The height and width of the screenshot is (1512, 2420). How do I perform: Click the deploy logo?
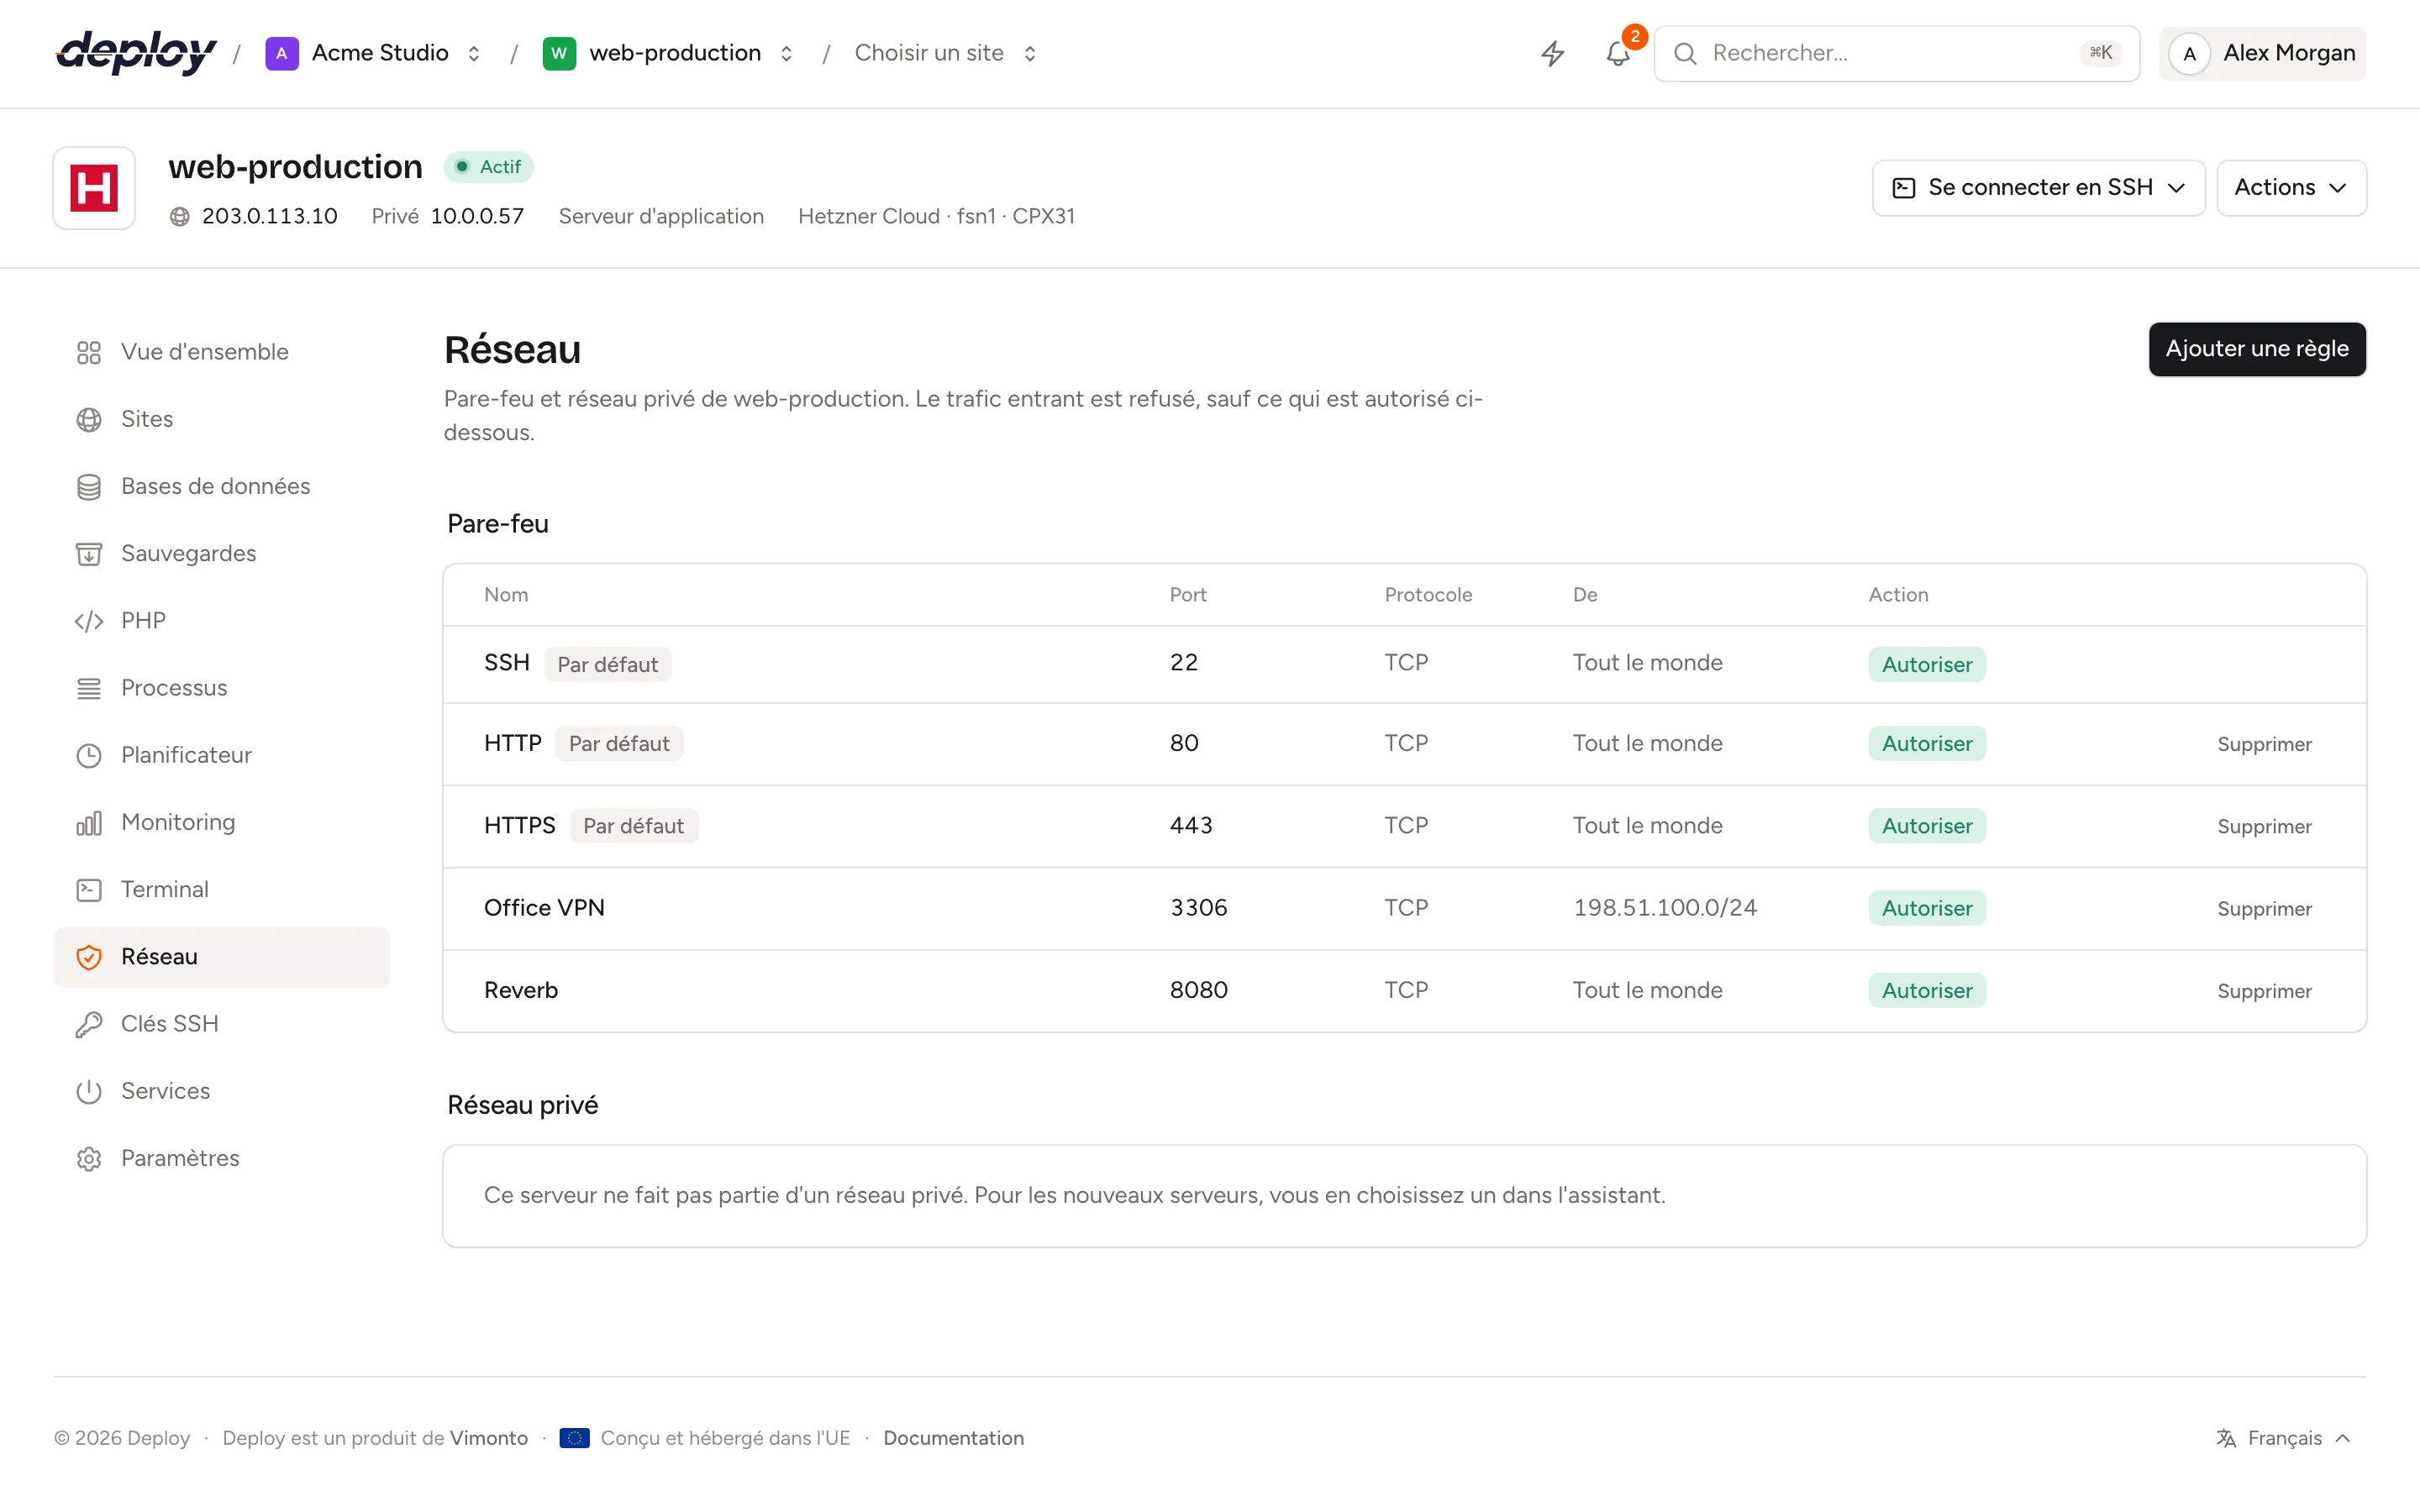pos(136,53)
